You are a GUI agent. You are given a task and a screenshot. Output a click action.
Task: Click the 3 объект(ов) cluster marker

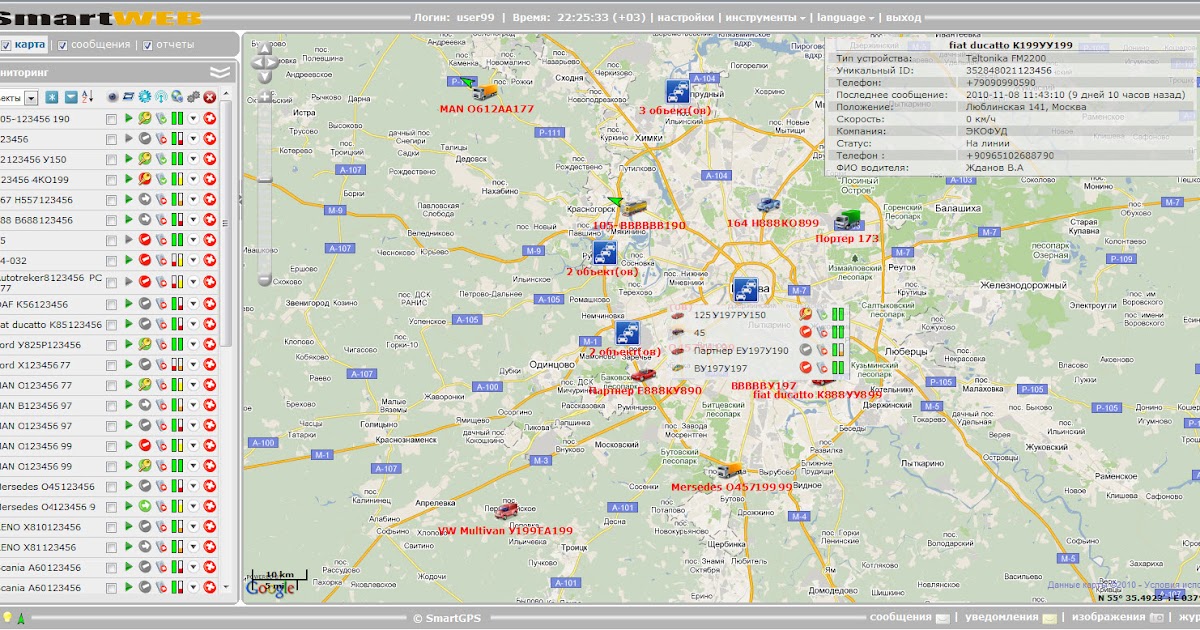(x=678, y=92)
